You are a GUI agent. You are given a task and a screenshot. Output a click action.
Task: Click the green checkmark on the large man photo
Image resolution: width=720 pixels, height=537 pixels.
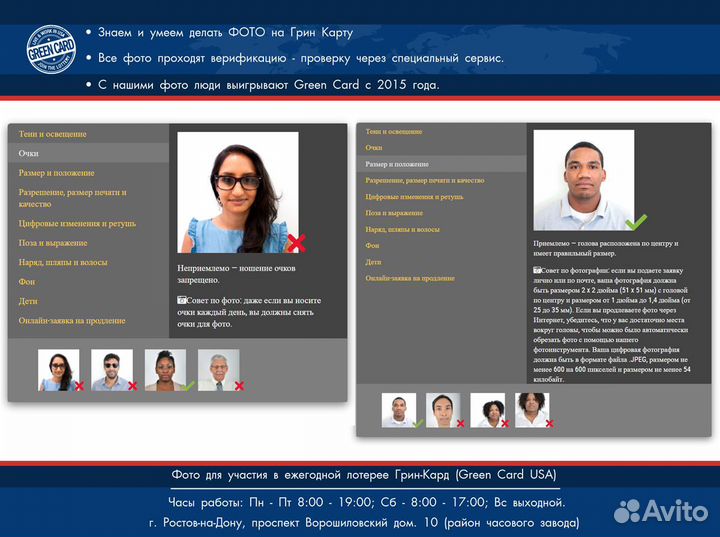(x=636, y=222)
